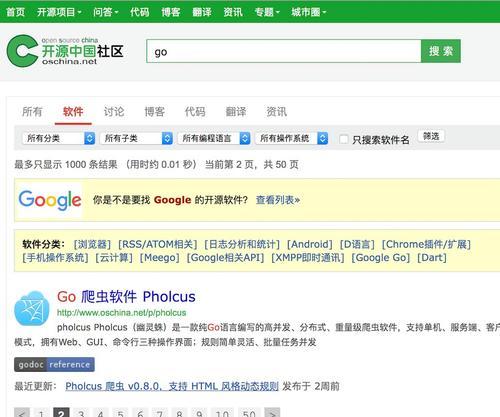
Task: Switch to the 博客 results tab
Action: coord(155,112)
